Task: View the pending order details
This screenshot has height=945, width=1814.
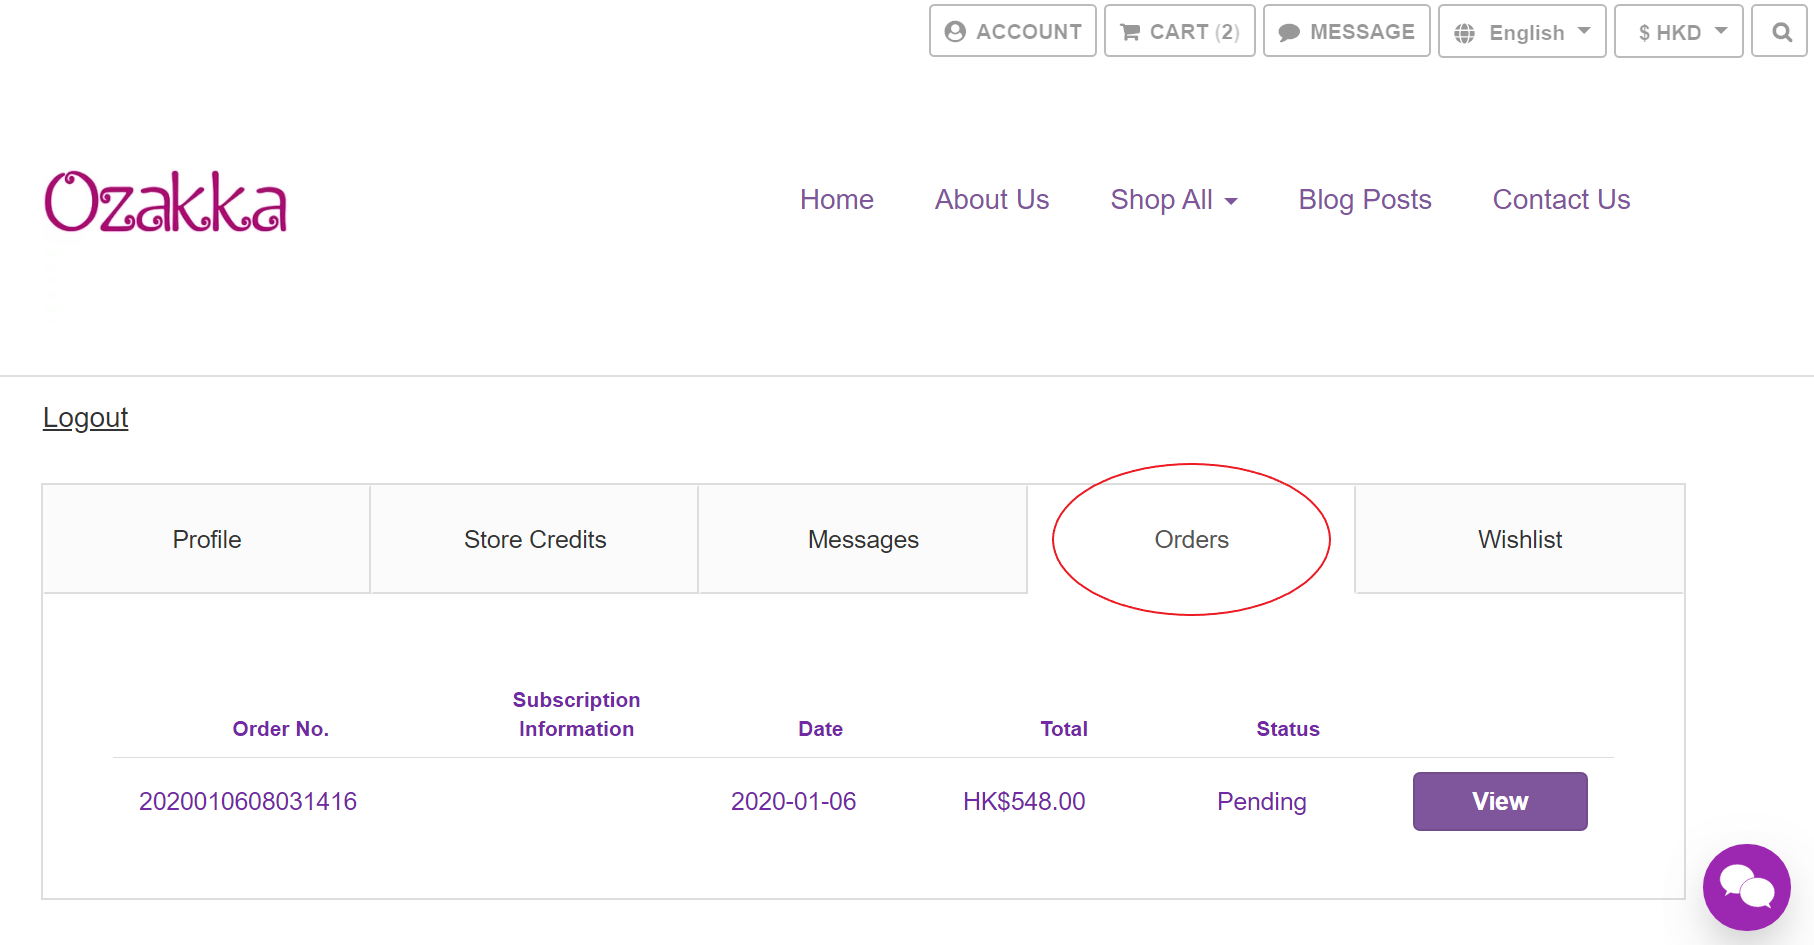Action: [1499, 801]
